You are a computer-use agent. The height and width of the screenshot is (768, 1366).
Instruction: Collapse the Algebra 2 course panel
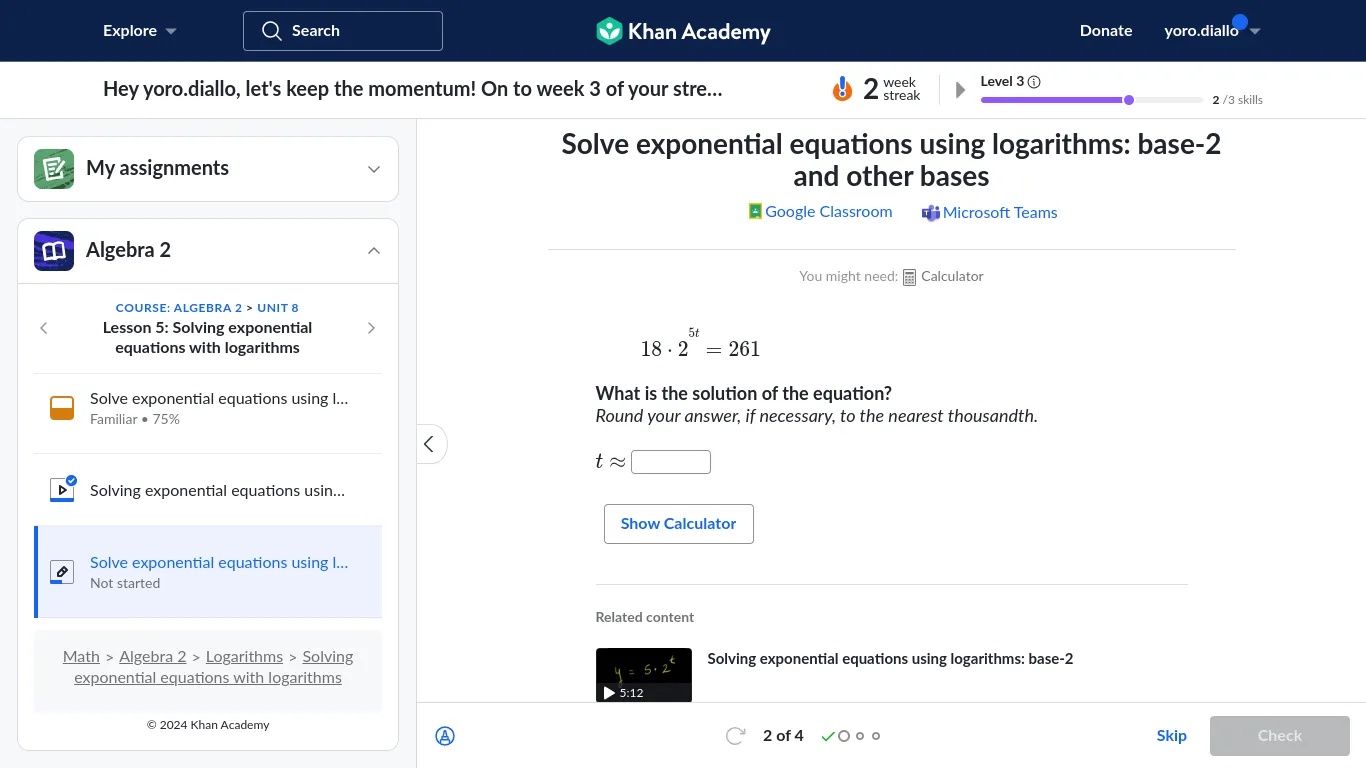coord(373,250)
